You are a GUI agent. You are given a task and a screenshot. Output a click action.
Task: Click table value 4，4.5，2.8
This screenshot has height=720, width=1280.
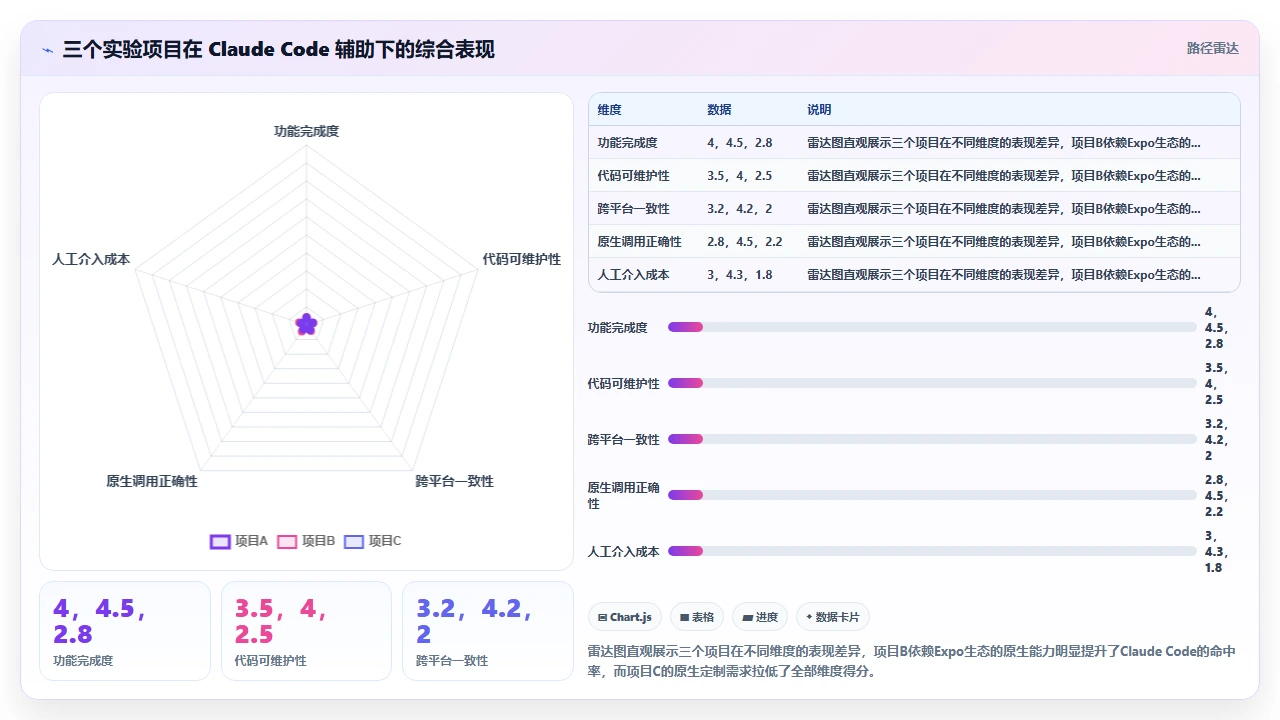tap(740, 143)
